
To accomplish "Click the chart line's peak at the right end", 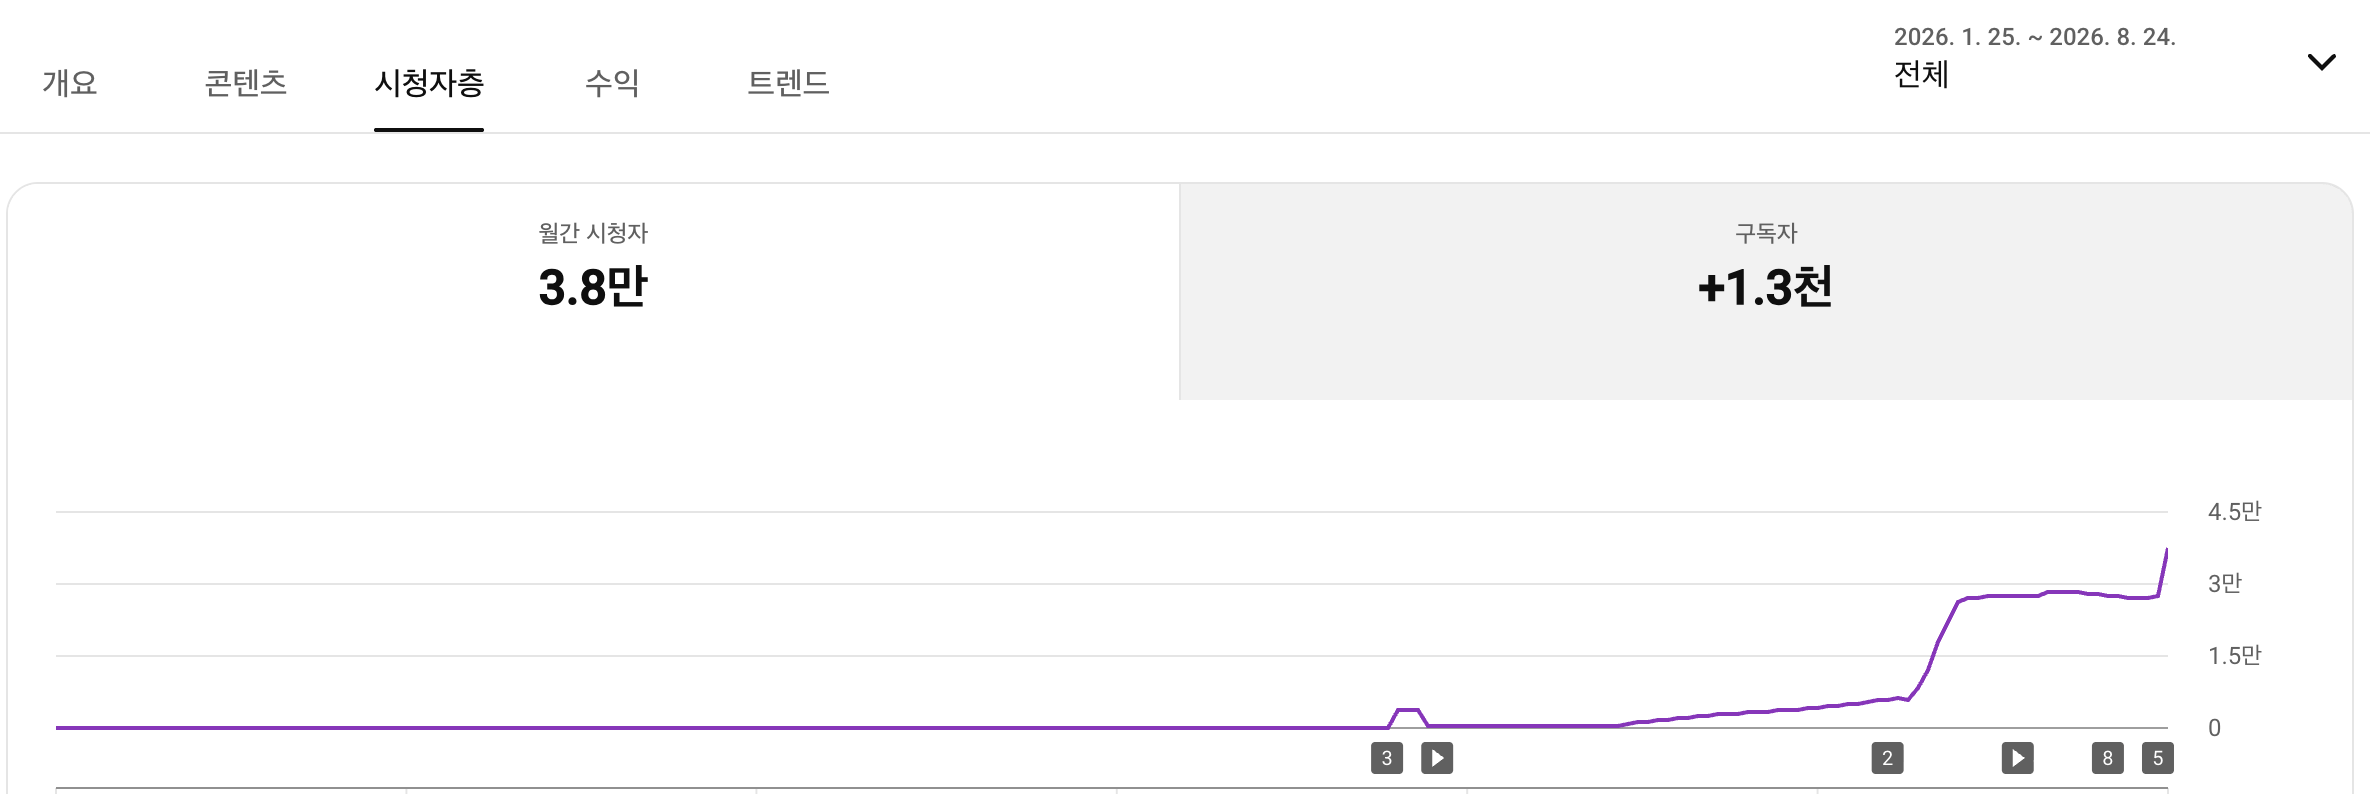I will coord(2166,550).
